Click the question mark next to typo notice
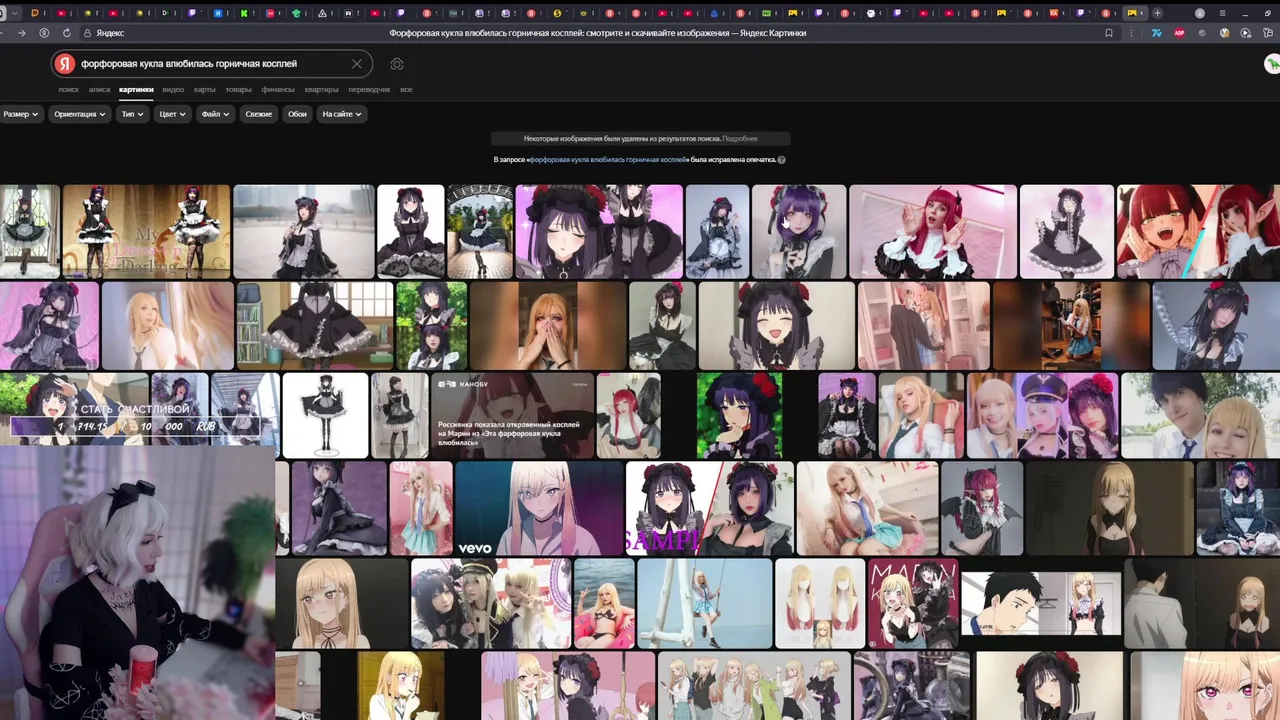 tap(782, 160)
